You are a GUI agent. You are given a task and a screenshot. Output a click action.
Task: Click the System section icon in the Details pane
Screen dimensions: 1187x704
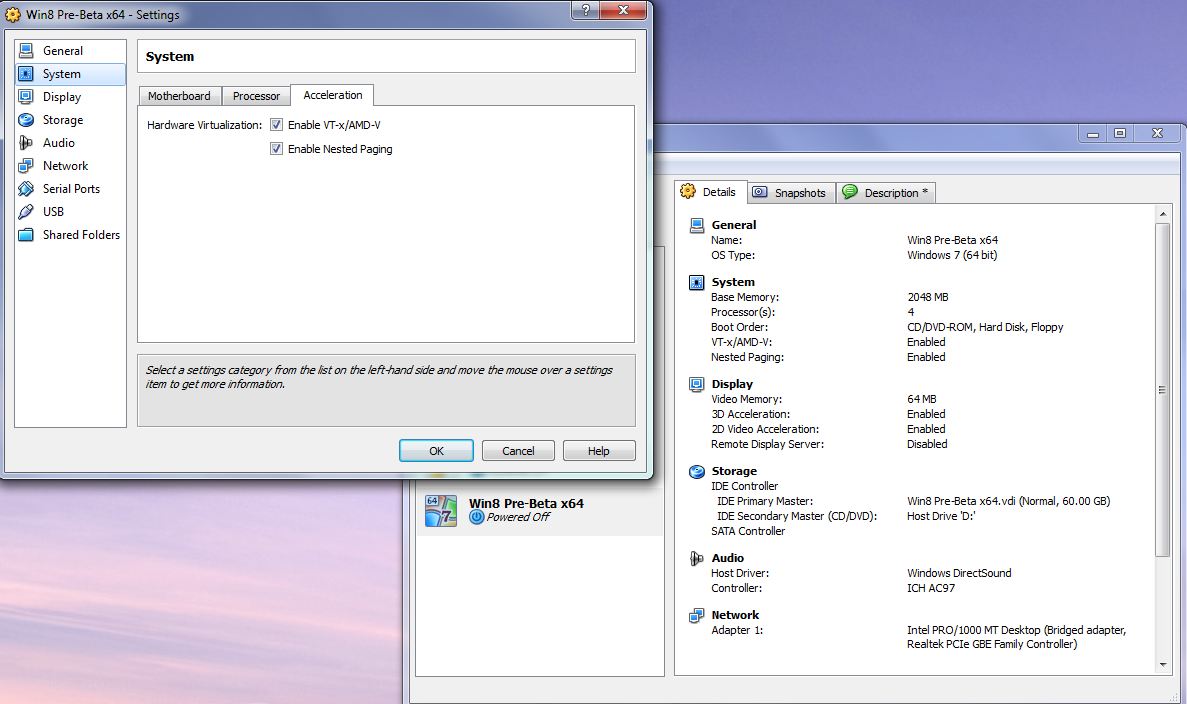pos(696,282)
